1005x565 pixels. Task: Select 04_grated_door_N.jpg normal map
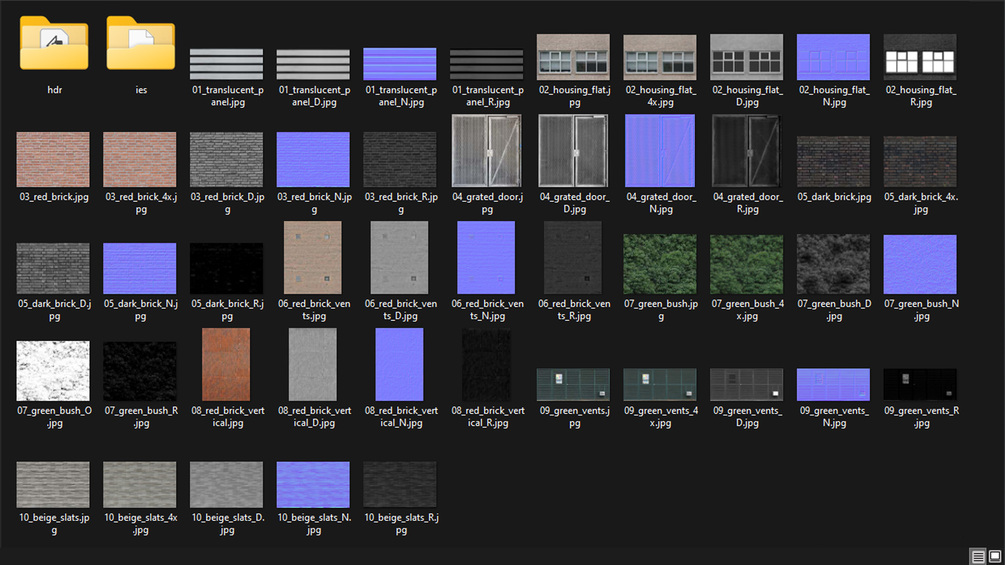[660, 151]
